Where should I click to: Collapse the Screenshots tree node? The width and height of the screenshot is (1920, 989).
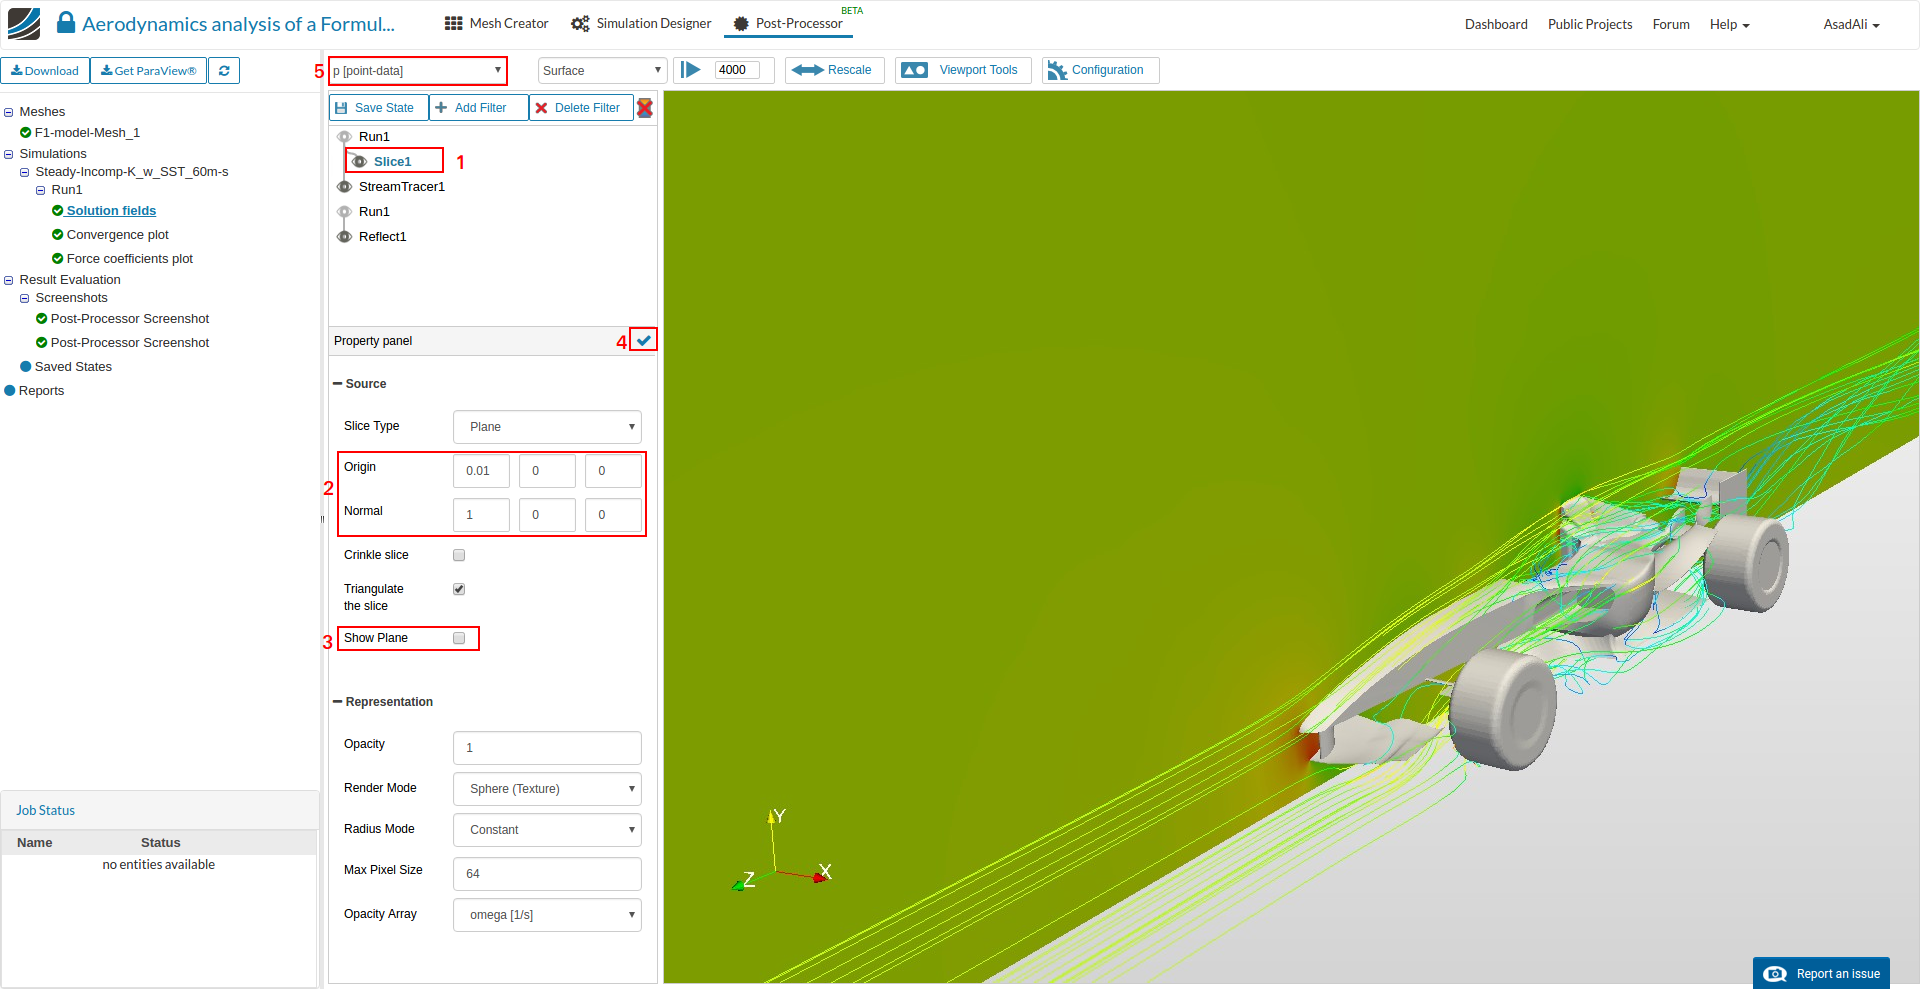point(25,298)
